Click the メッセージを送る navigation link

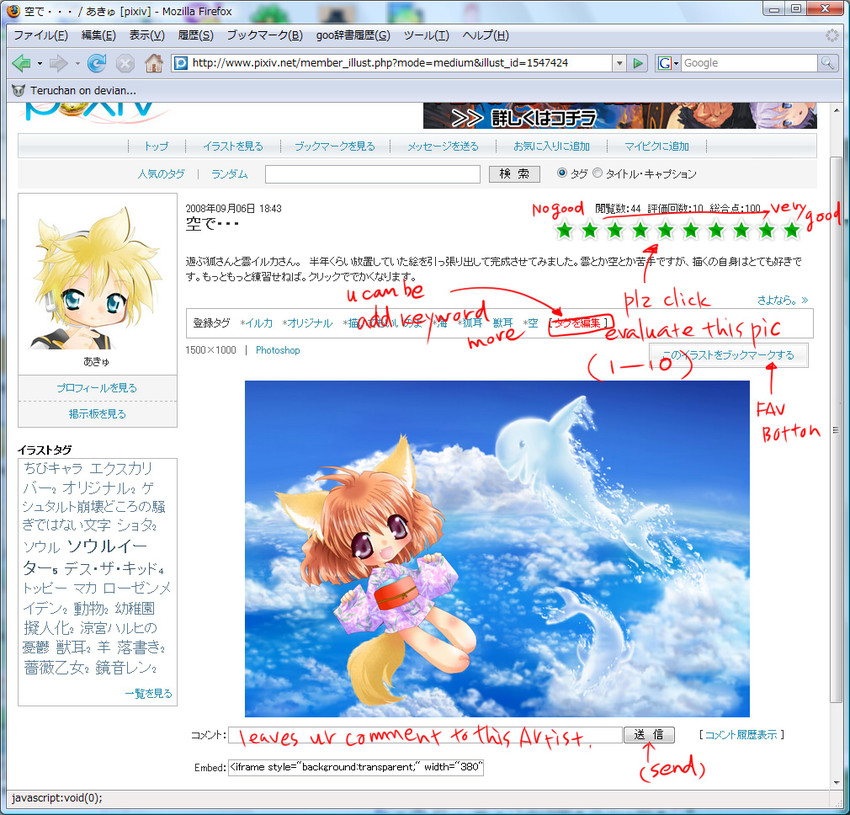443,146
